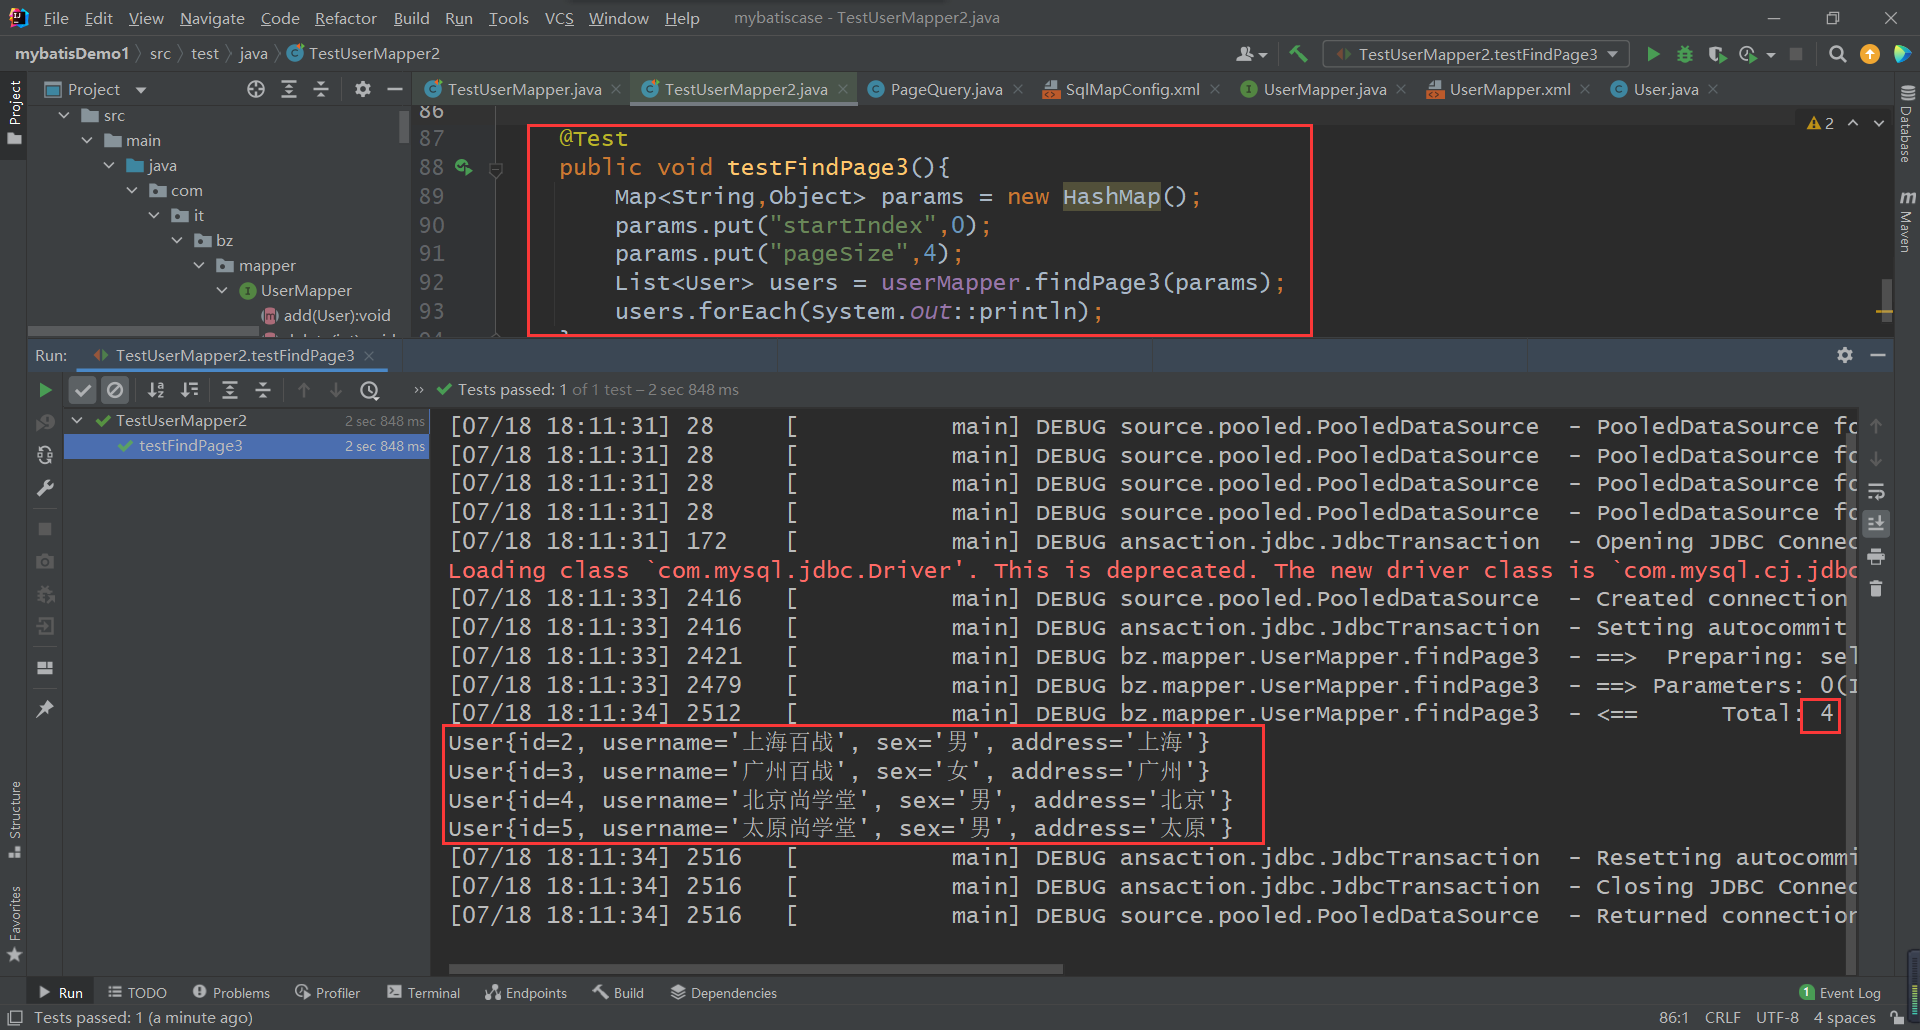
Task: Click the Select Opened File target icon
Action: coord(256,89)
